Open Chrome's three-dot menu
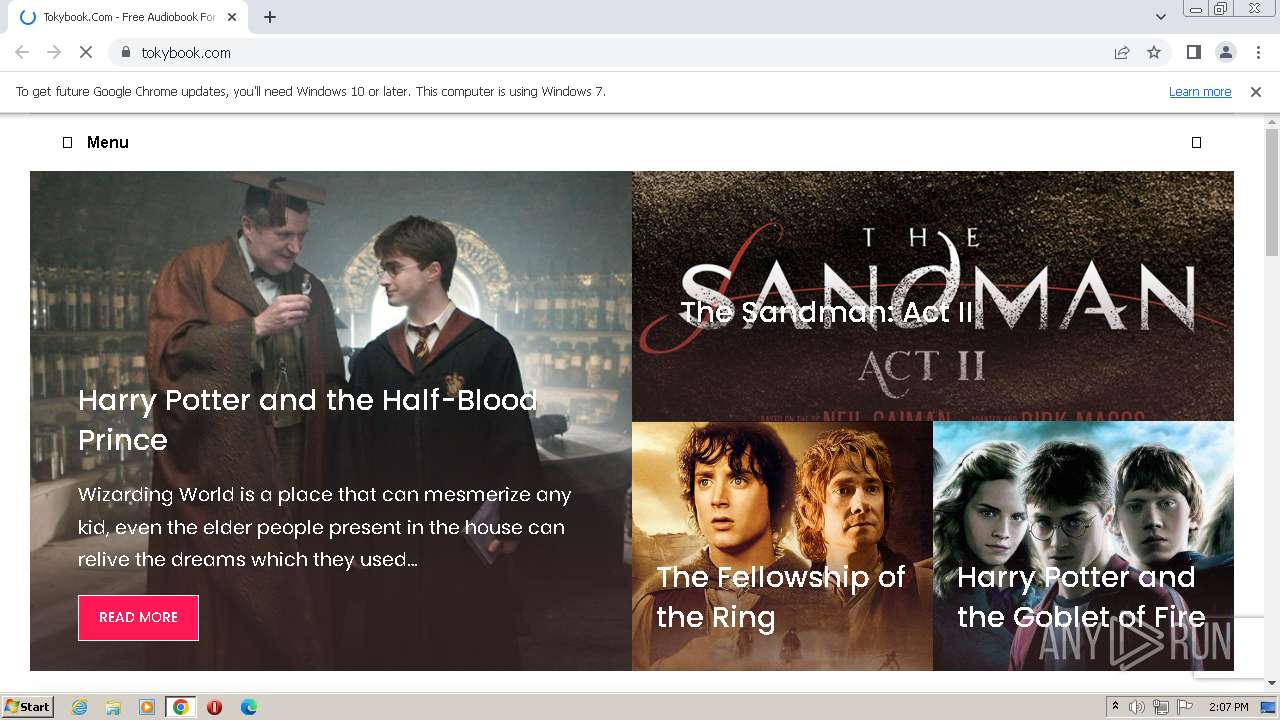This screenshot has width=1280, height=720. (x=1258, y=52)
